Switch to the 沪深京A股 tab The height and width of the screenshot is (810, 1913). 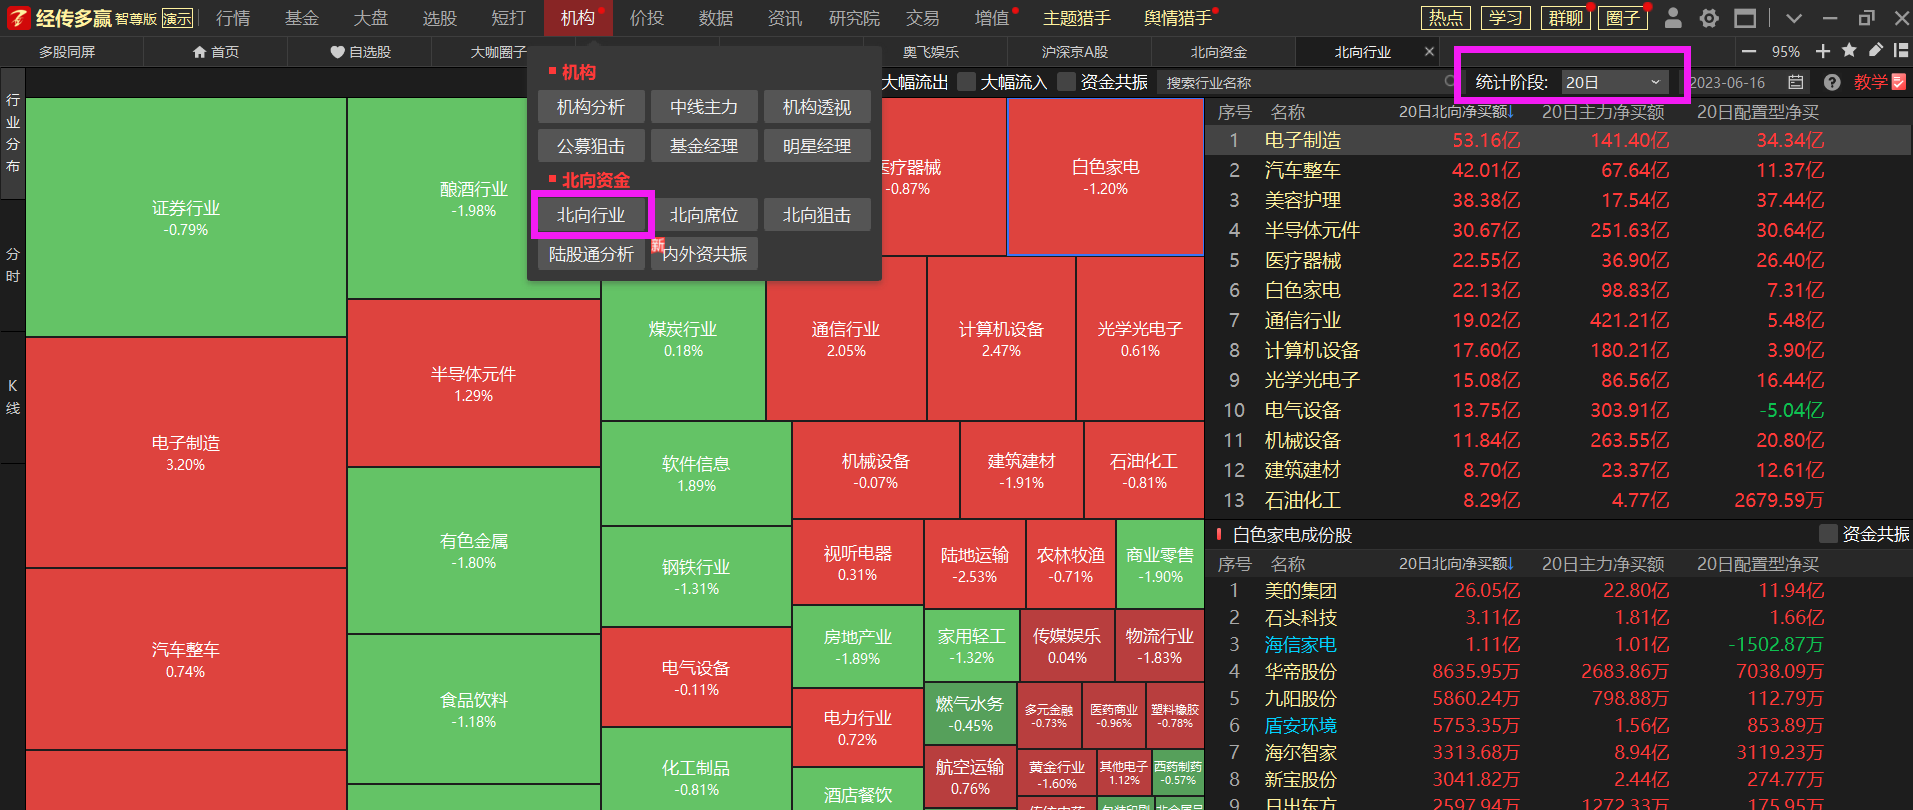pos(1075,52)
